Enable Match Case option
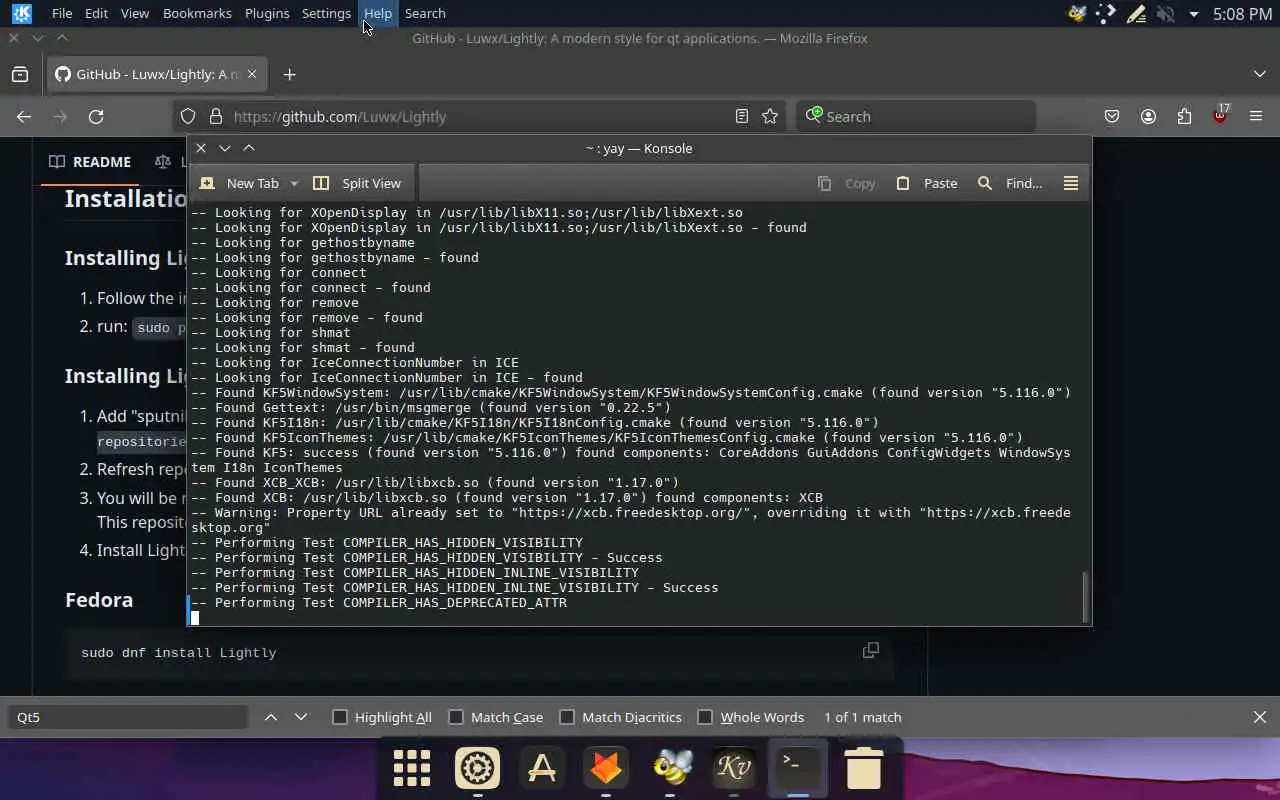 496,717
